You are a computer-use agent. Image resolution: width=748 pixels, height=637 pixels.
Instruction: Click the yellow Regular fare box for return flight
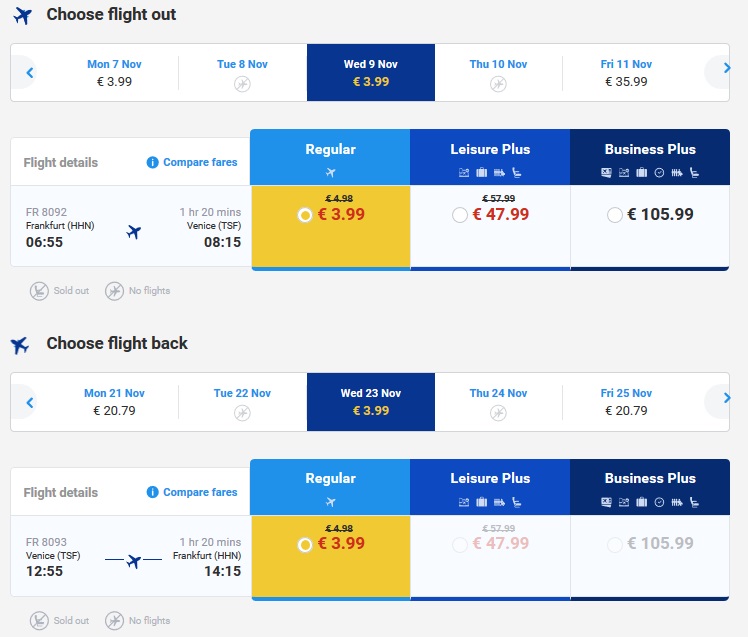[x=330, y=556]
